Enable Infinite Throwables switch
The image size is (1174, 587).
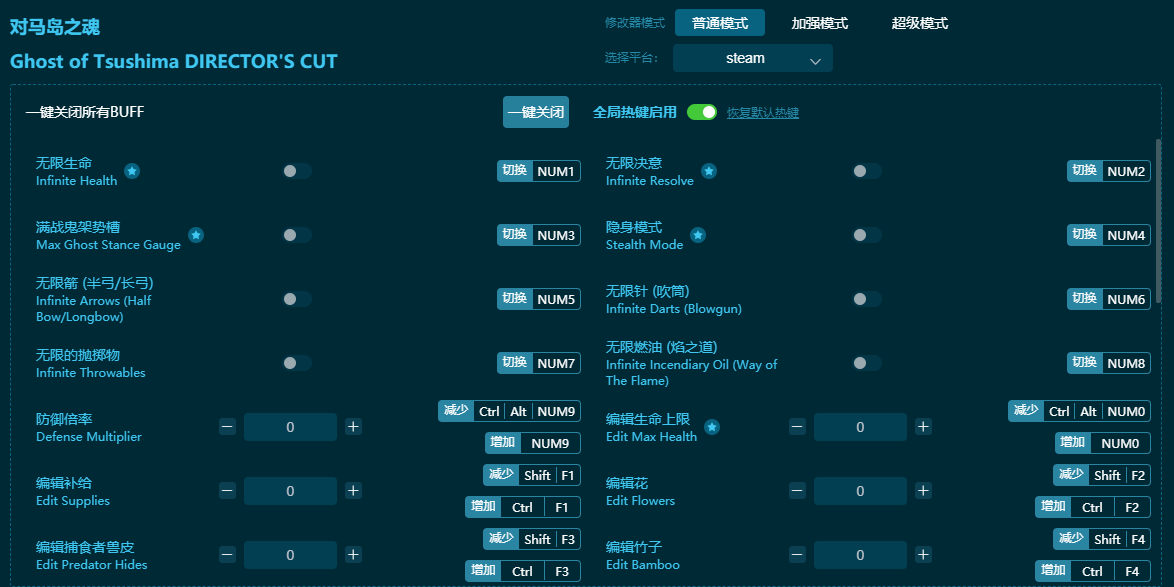pos(296,363)
